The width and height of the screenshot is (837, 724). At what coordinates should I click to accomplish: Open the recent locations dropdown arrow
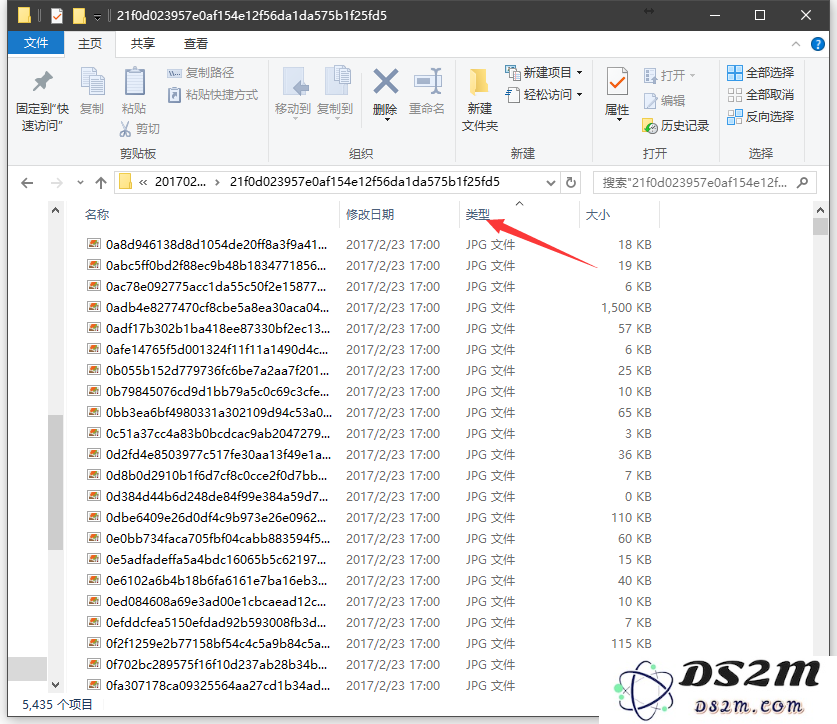point(80,183)
